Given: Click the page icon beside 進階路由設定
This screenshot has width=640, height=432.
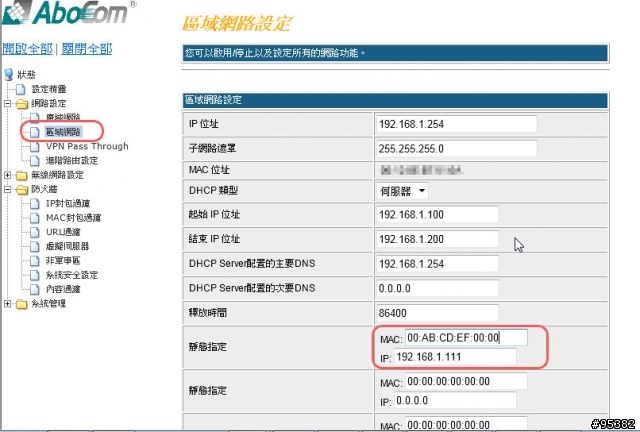Looking at the screenshot, I should point(35,160).
